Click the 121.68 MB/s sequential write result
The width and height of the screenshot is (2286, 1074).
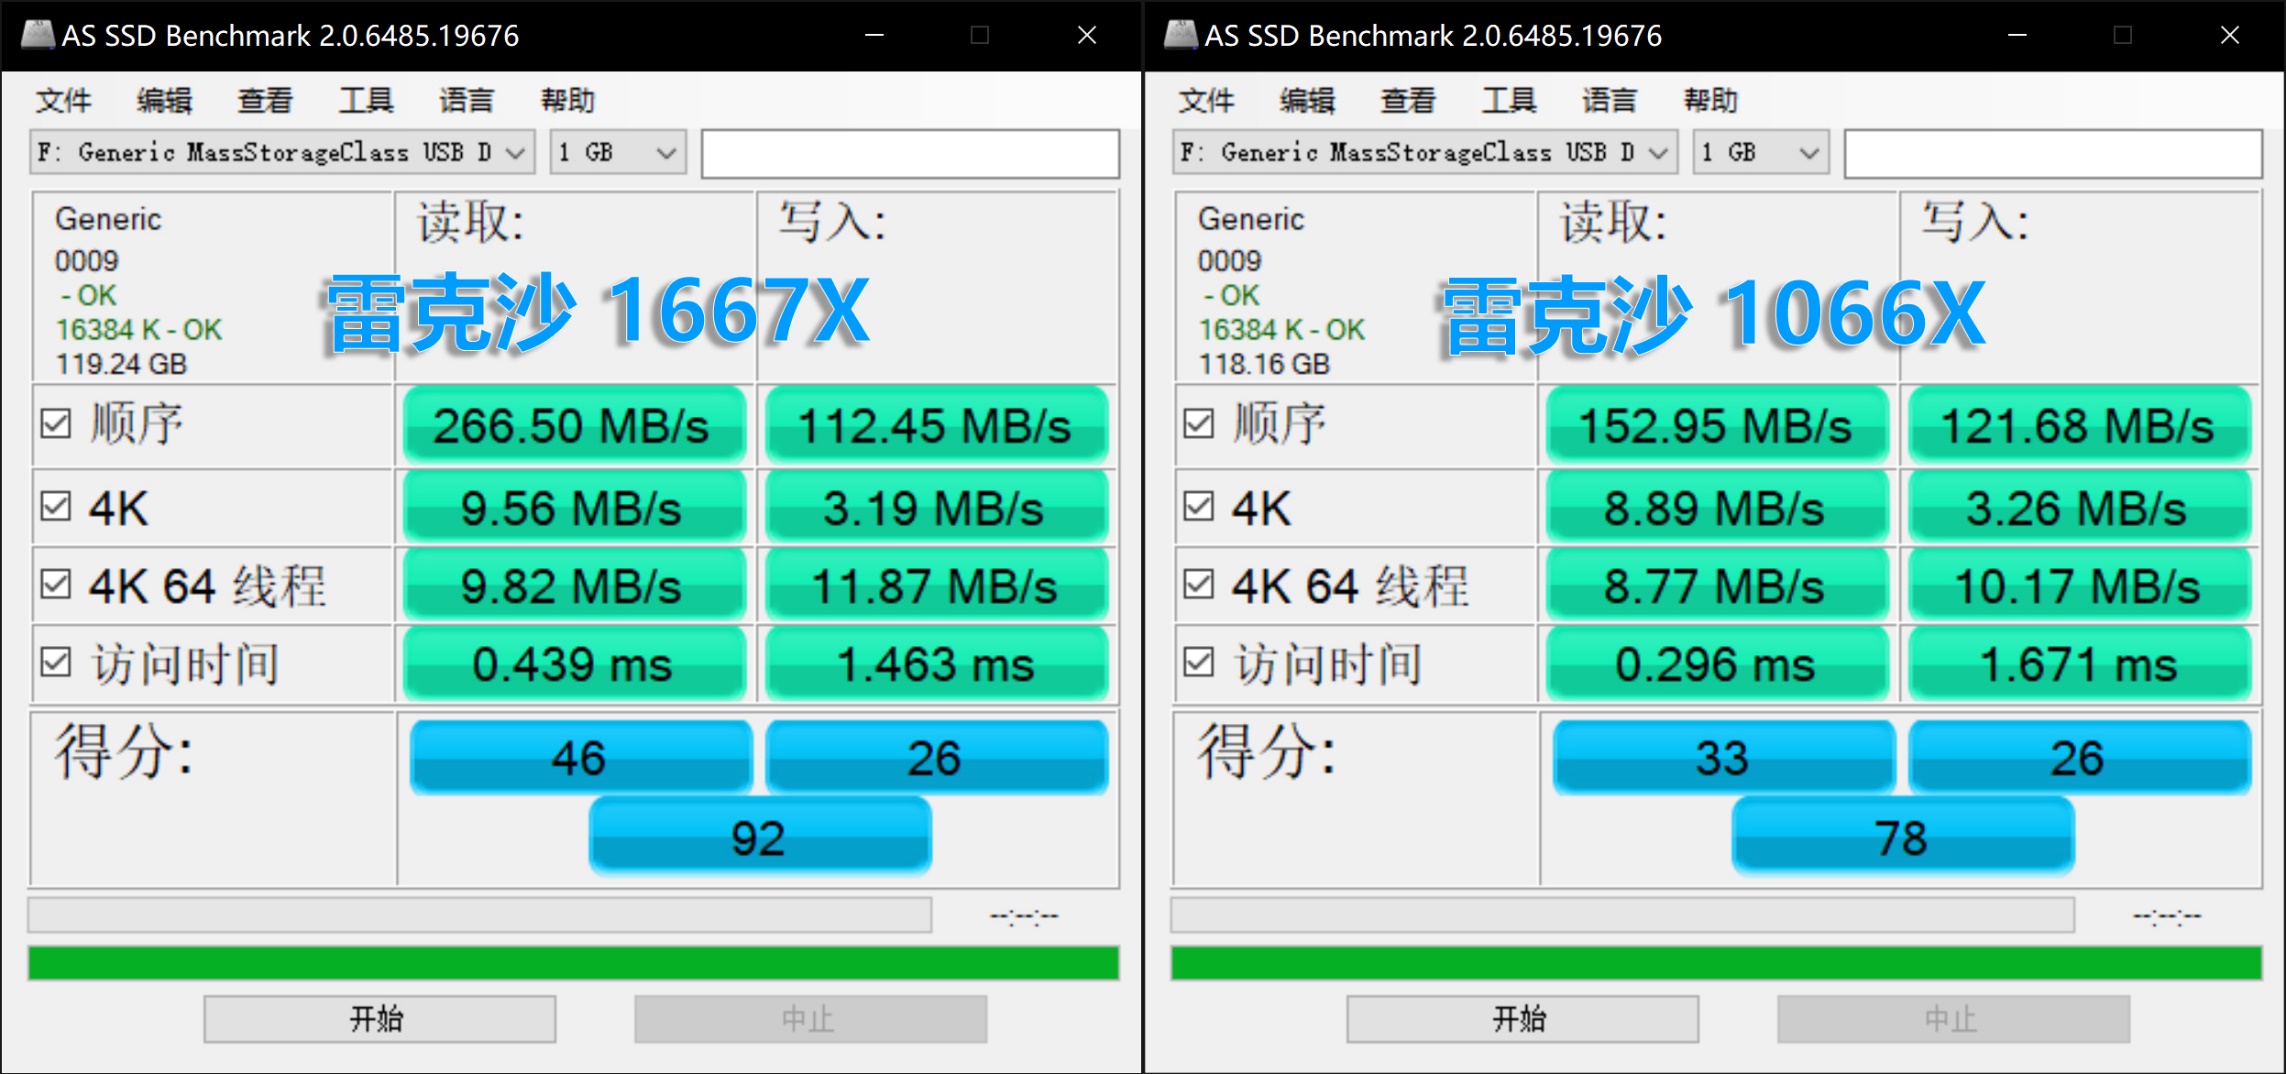pyautogui.click(x=2080, y=425)
